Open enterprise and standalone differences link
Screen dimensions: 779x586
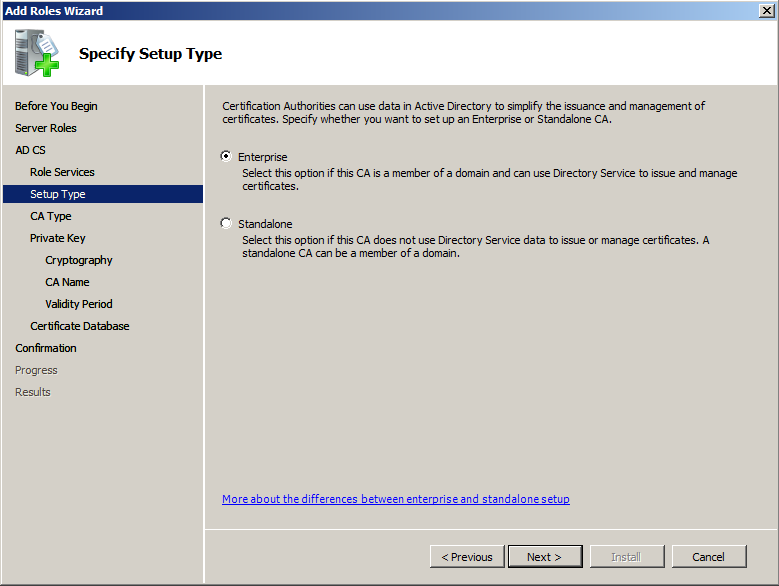[396, 499]
